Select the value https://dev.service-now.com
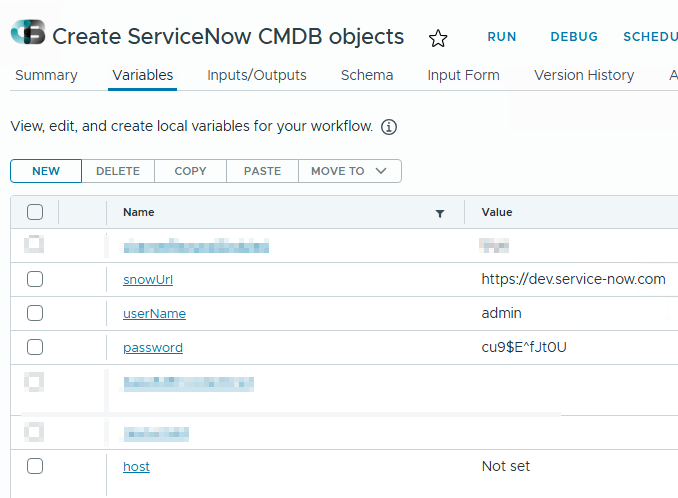Viewport: 678px width, 498px height. 573,279
